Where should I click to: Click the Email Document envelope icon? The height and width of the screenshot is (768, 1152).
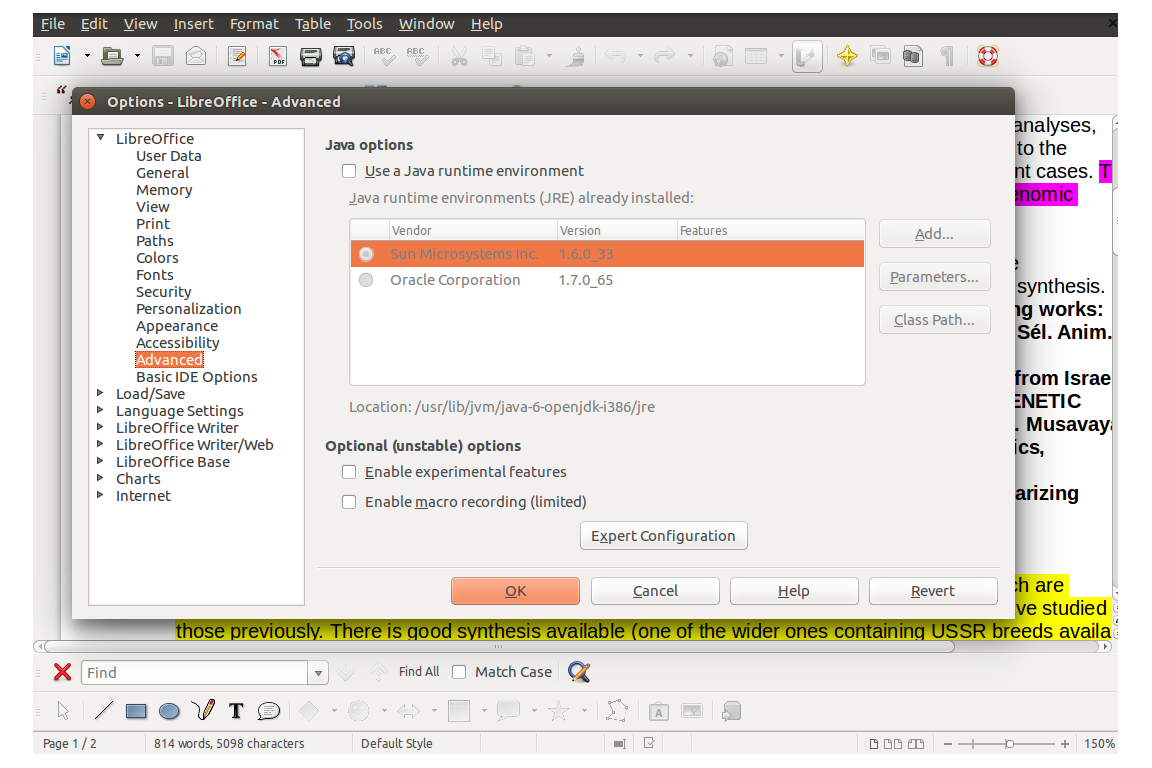(195, 56)
